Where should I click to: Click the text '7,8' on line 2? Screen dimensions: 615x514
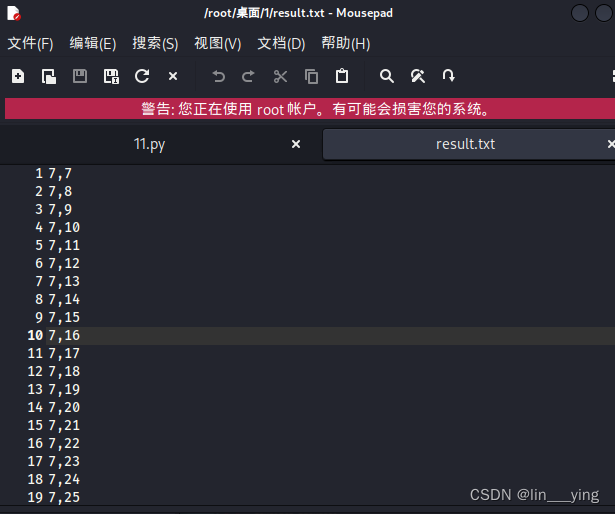coord(60,191)
